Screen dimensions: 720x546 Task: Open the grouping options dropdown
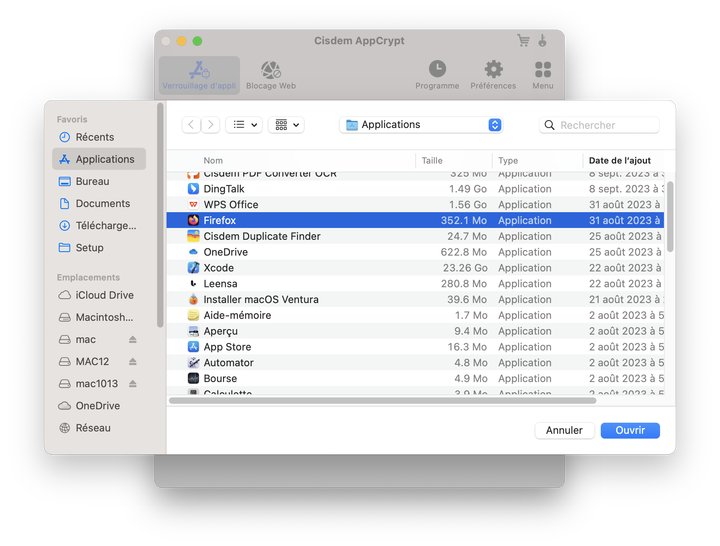287,124
